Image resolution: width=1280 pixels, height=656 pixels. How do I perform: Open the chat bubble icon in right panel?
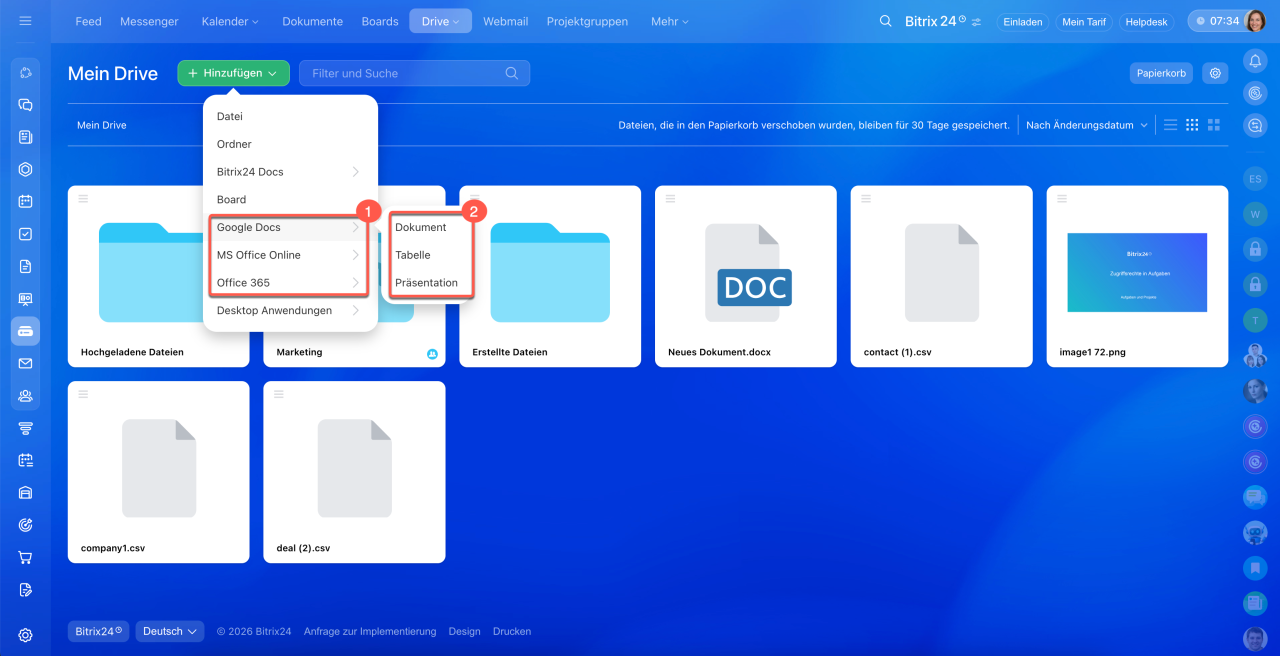tap(1255, 497)
